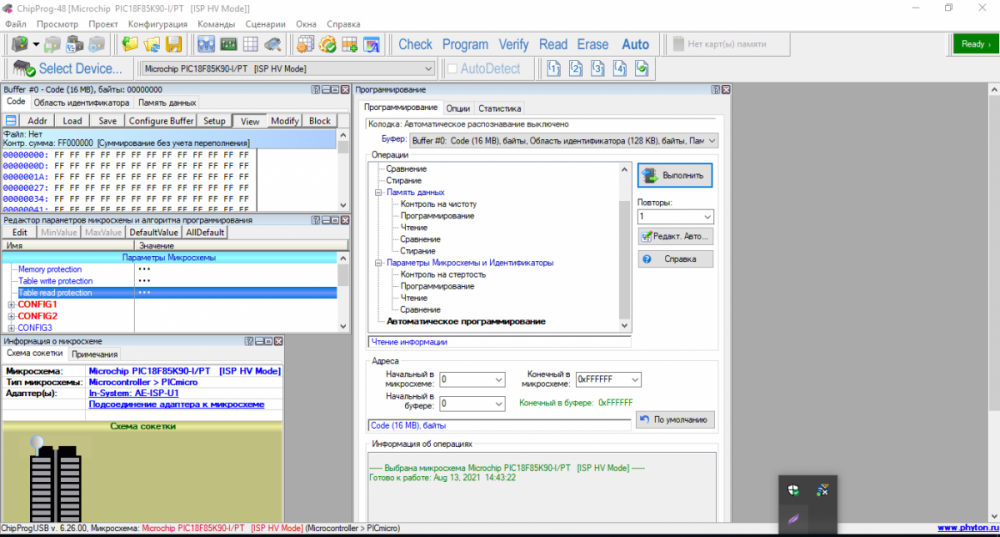Open the www.phyton.ru link
Viewport: 1000px width, 537px height.
coord(967,527)
